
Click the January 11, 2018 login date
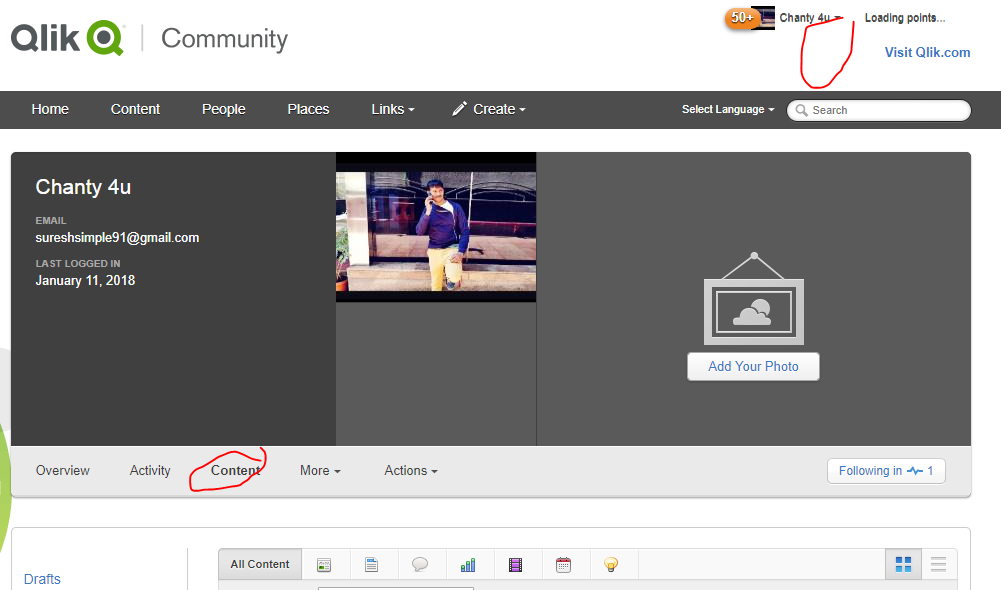pyautogui.click(x=85, y=280)
